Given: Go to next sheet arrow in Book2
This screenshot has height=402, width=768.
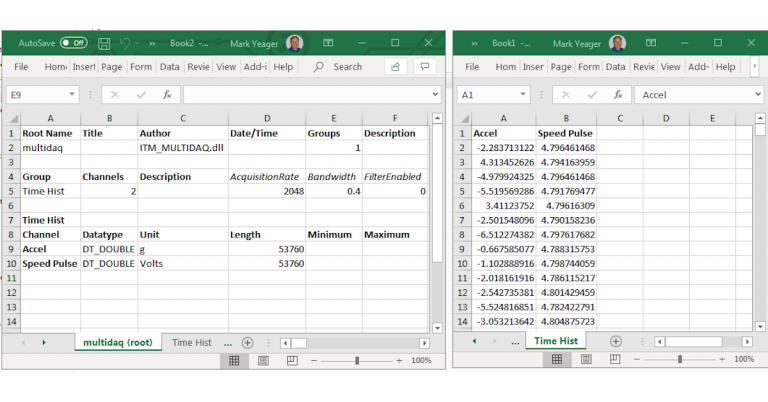Looking at the screenshot, I should coord(44,343).
